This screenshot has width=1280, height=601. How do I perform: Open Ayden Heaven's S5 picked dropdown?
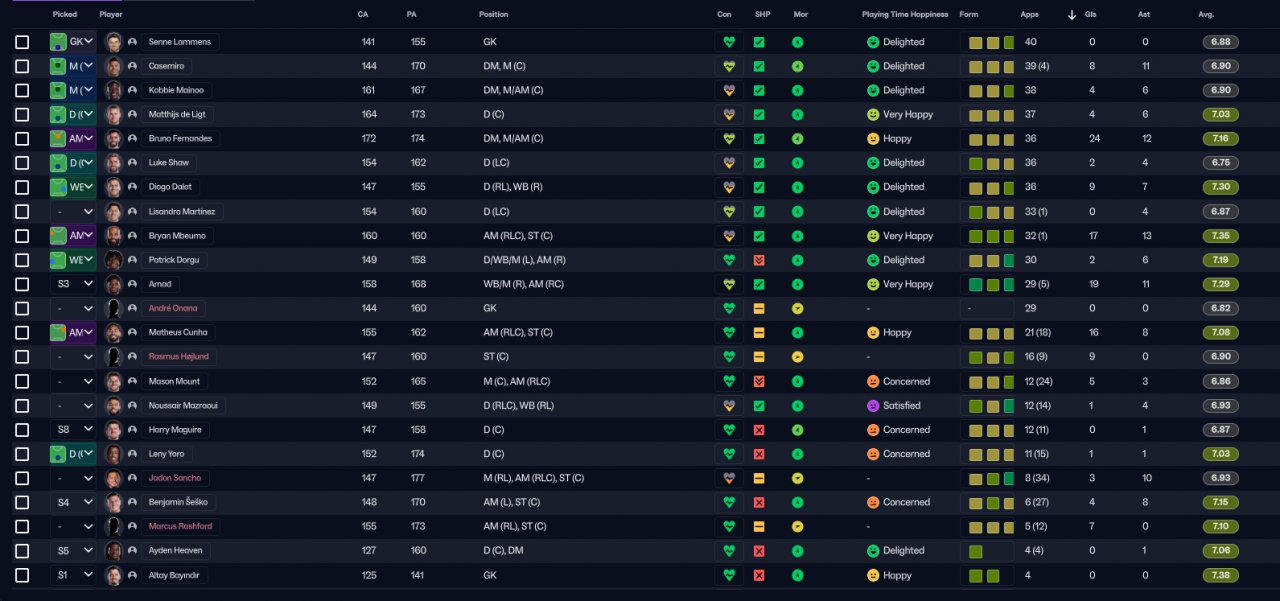click(73, 551)
